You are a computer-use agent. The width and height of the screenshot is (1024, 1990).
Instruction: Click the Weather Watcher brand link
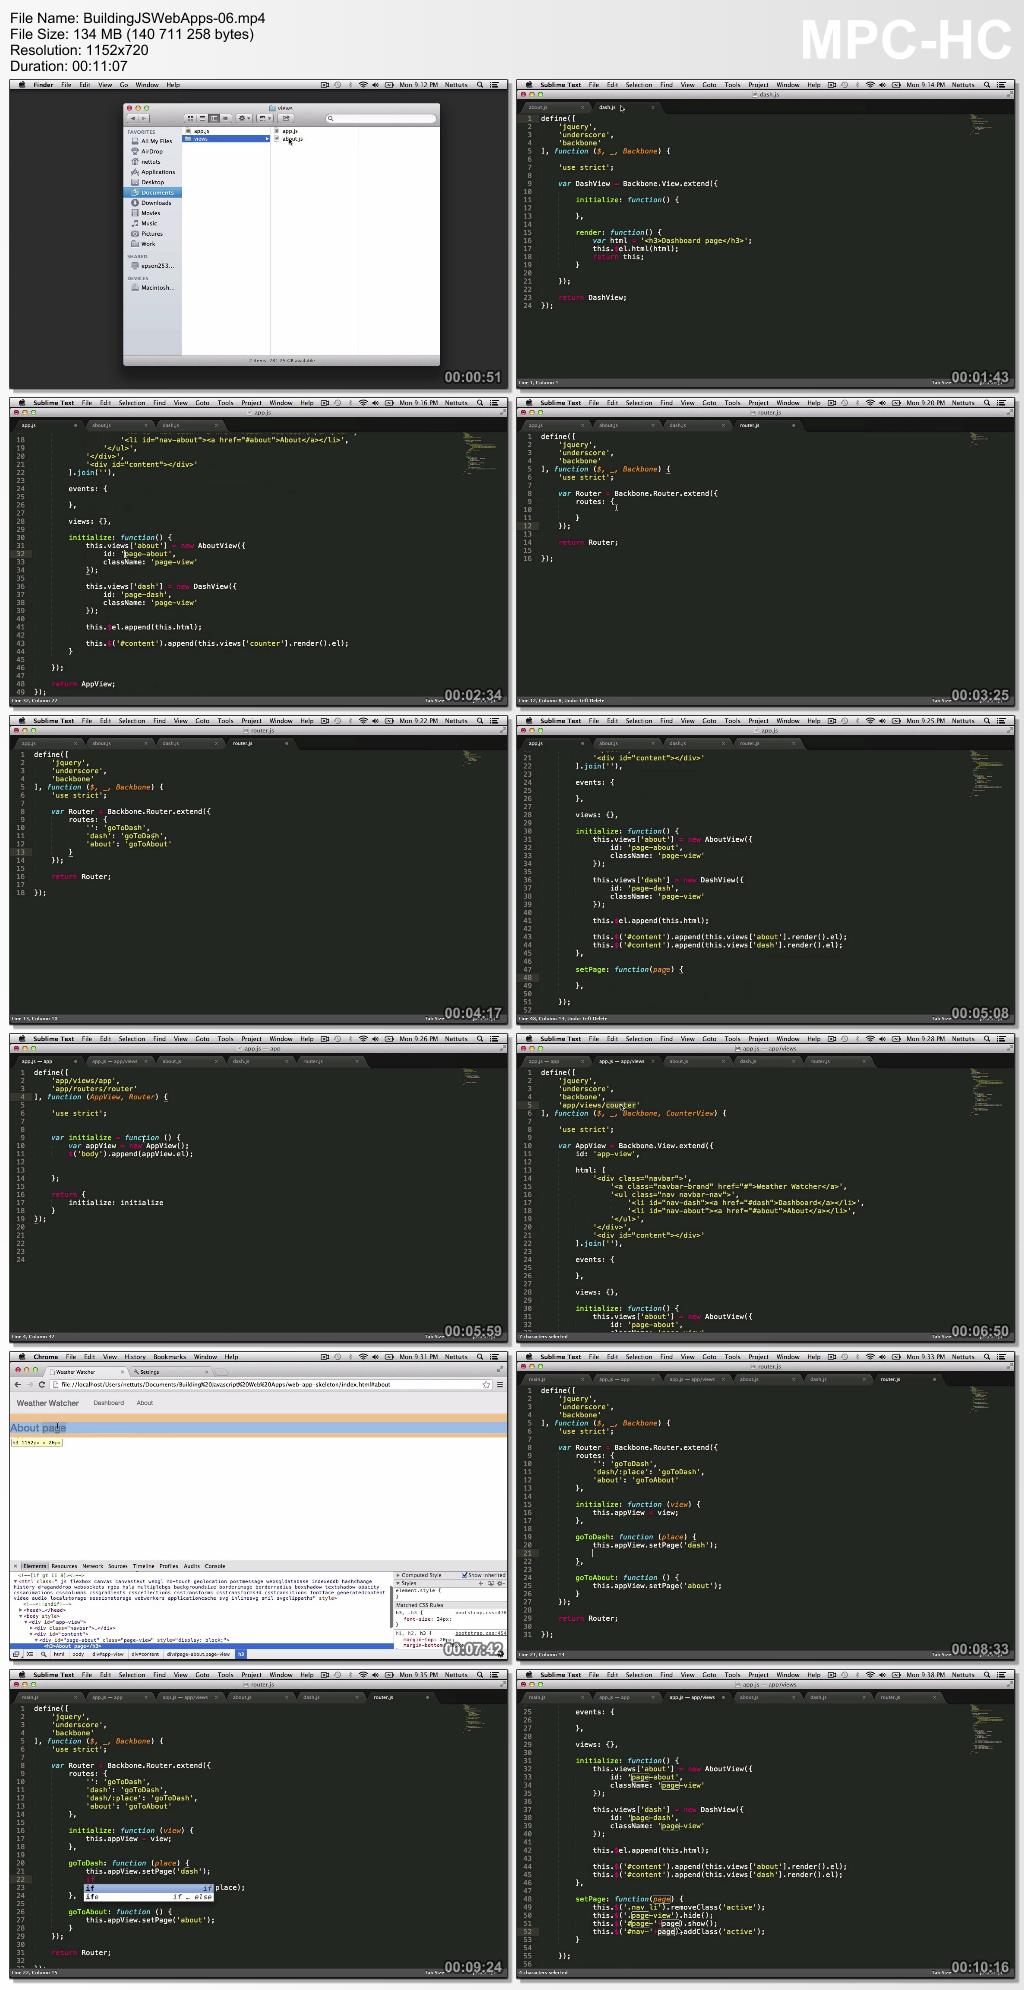tap(47, 1403)
